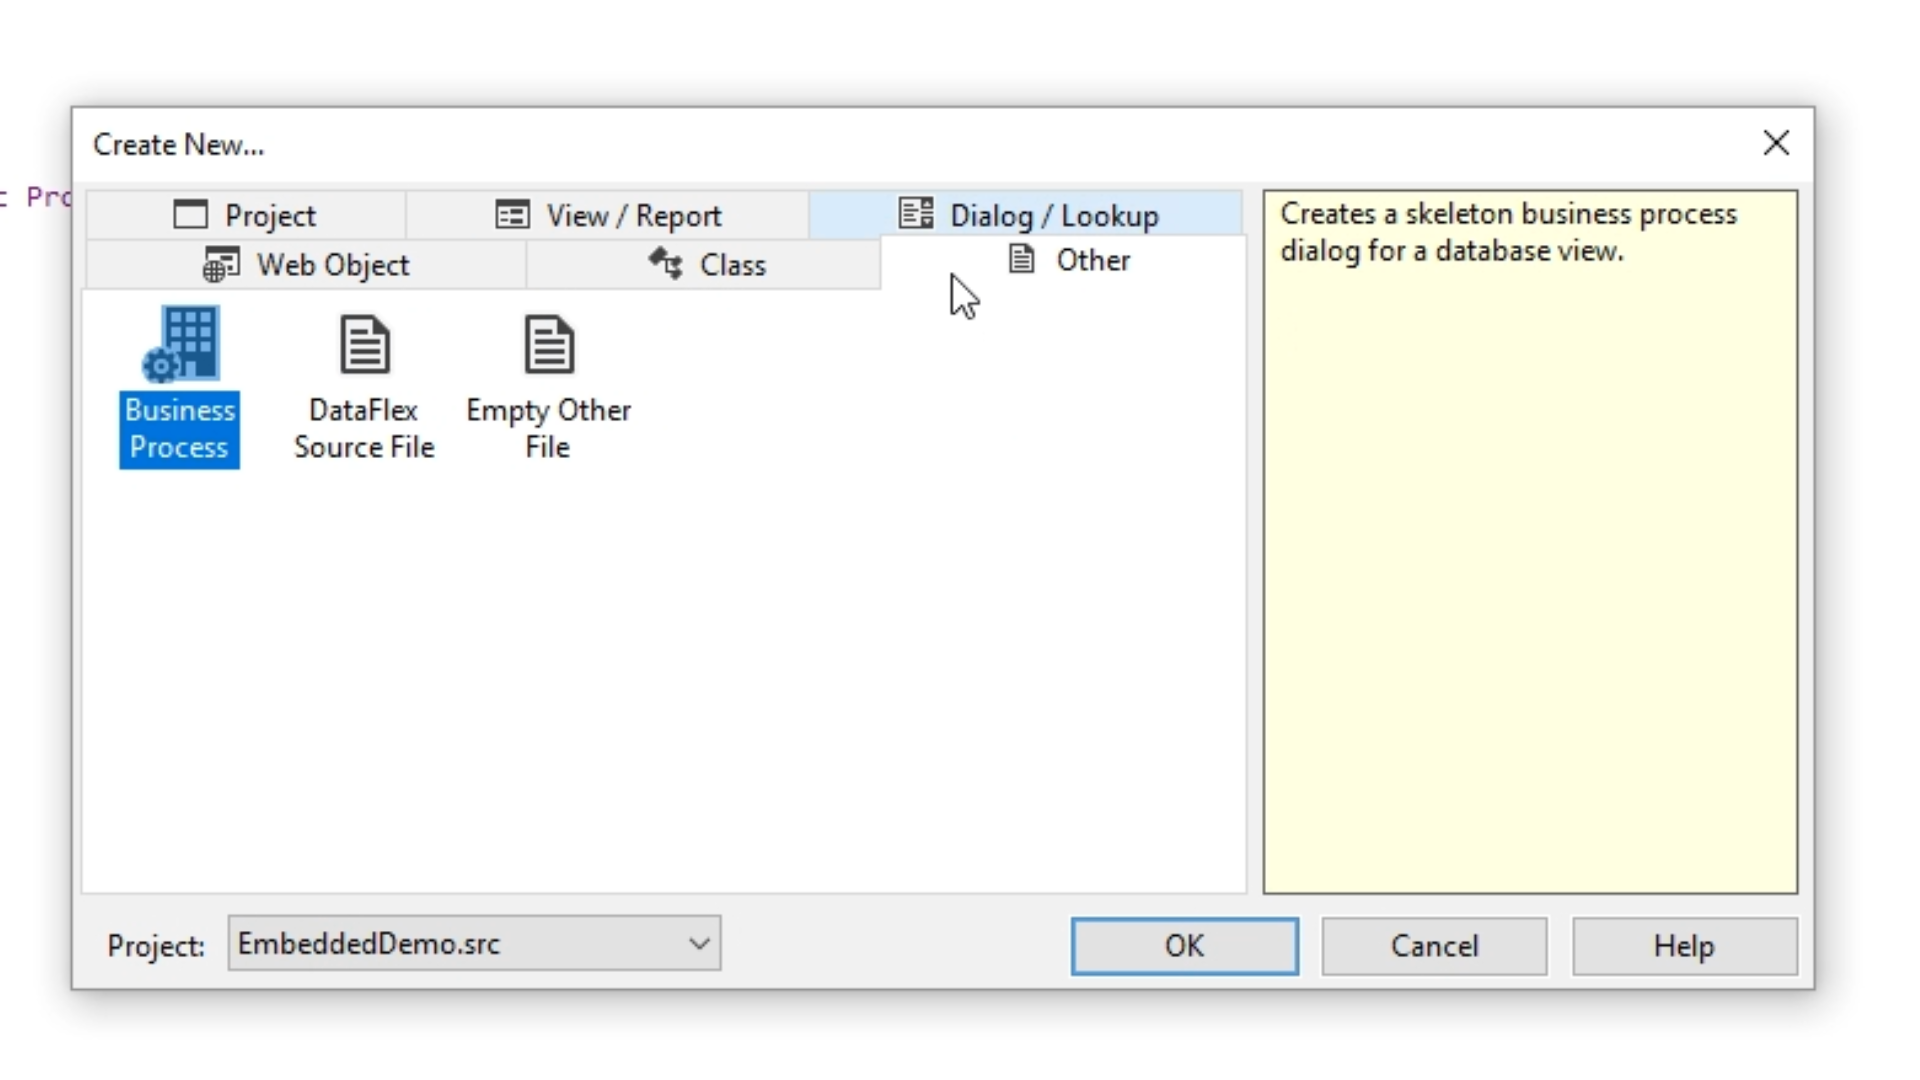Select the DataFlex Source File icon

point(364,345)
